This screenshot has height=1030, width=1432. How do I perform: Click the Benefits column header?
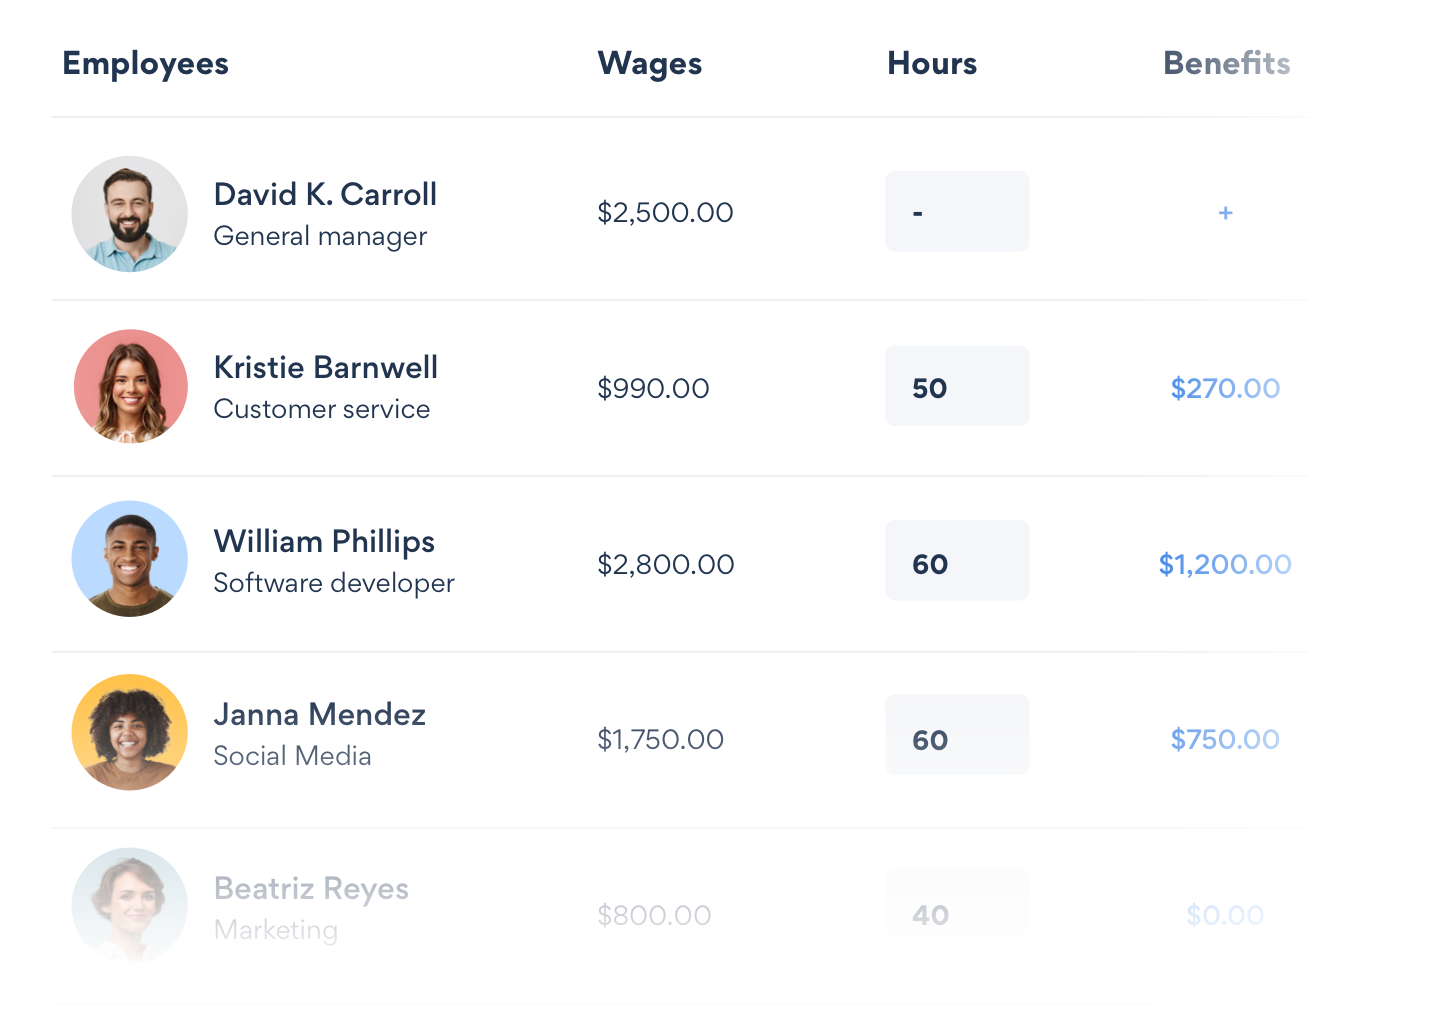pyautogui.click(x=1226, y=63)
